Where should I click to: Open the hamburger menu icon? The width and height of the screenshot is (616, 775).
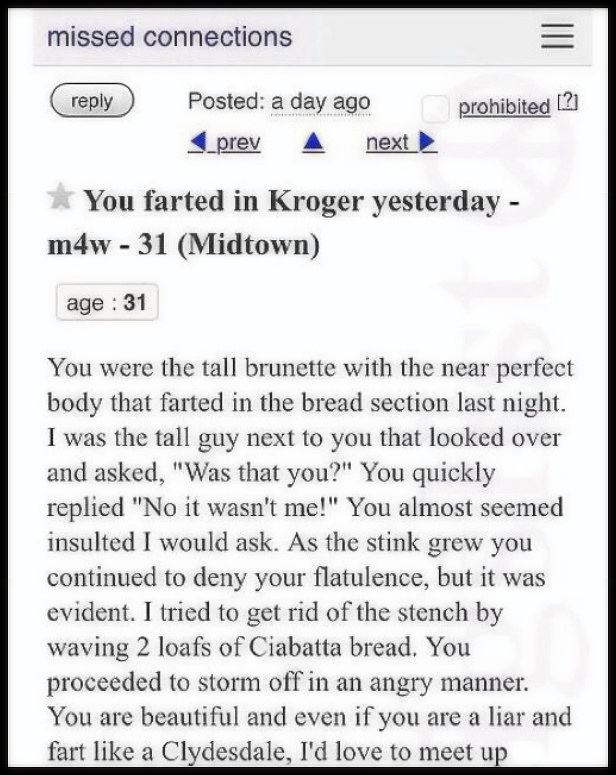coord(557,37)
